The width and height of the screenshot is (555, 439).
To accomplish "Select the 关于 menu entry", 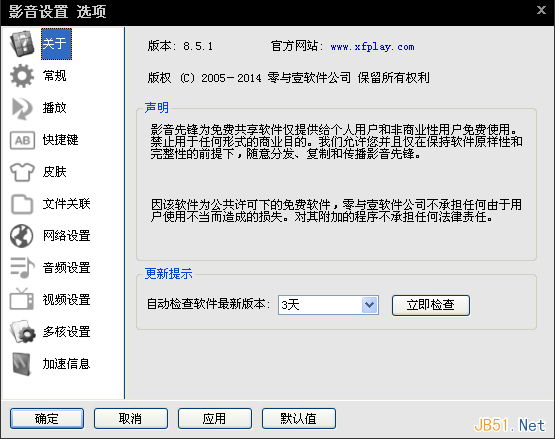I will [x=56, y=44].
